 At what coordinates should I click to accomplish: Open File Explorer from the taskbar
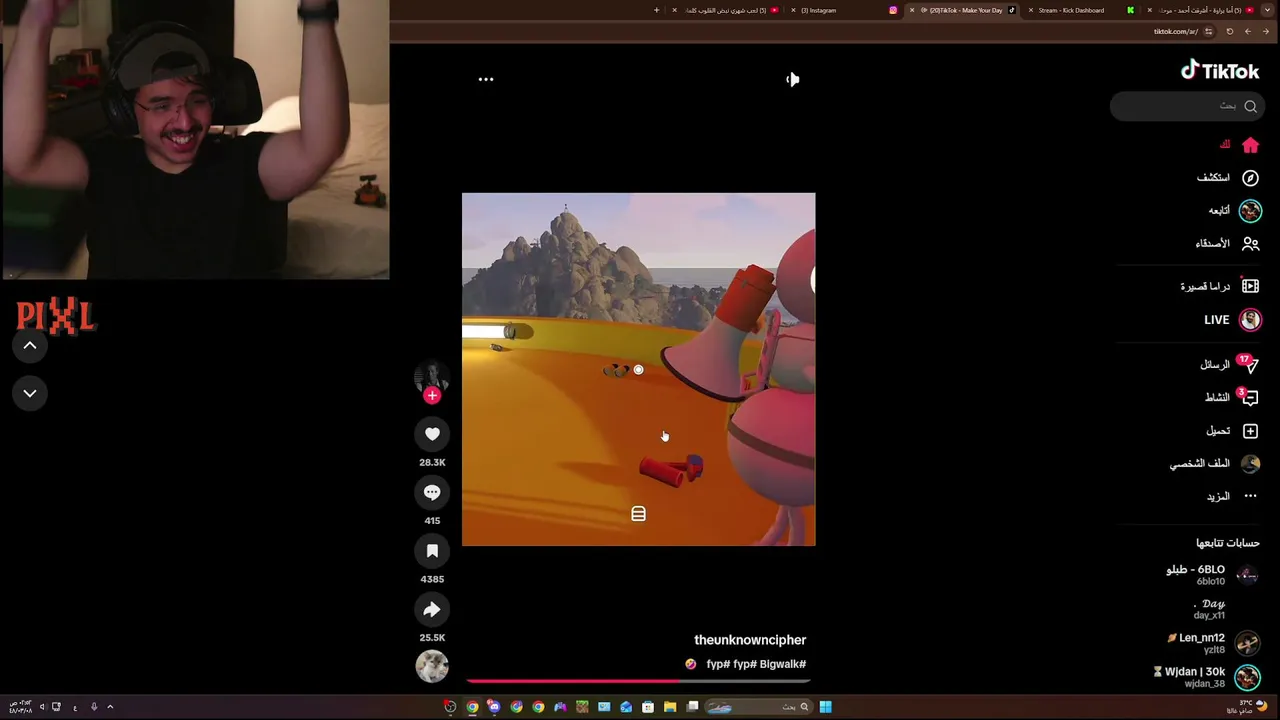pyautogui.click(x=670, y=707)
